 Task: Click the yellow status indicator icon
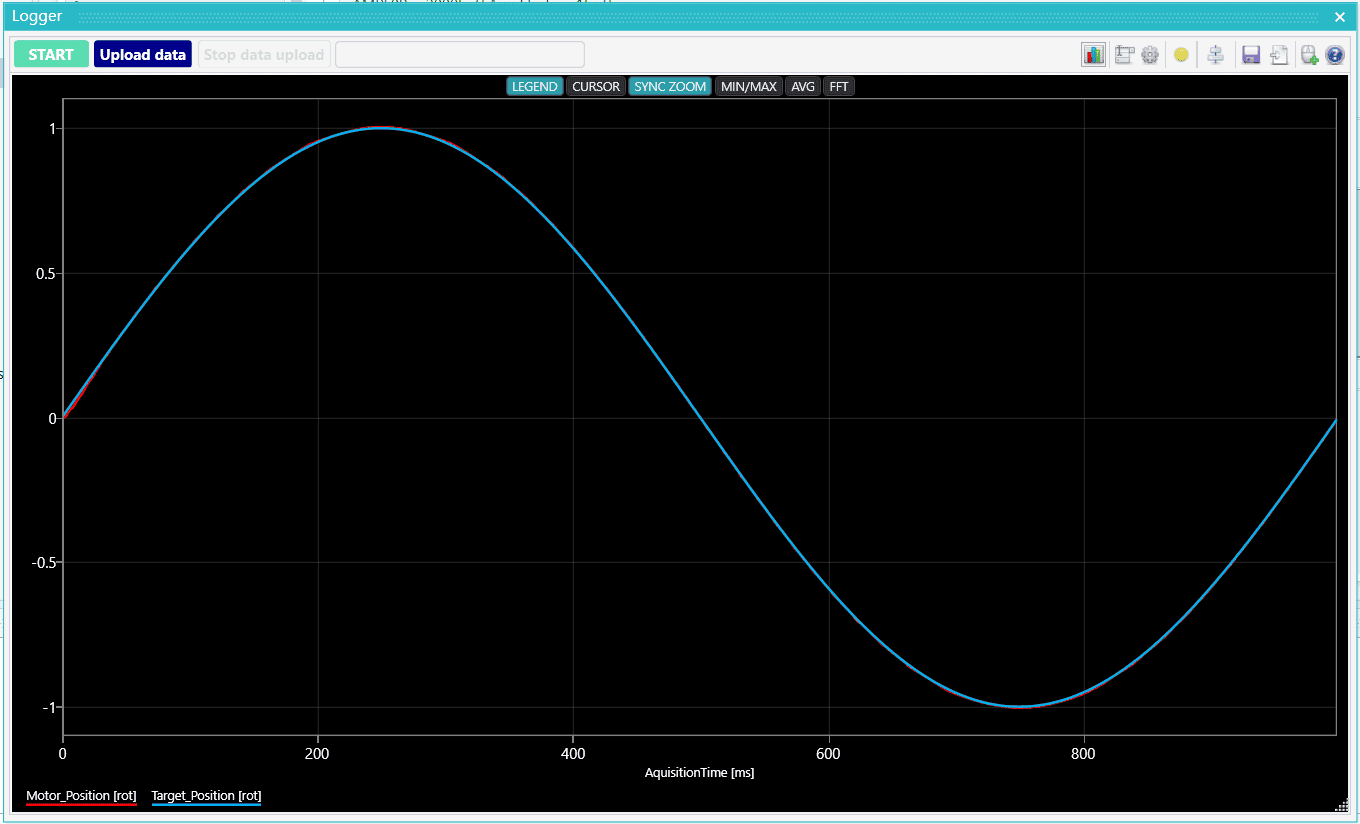[x=1181, y=55]
